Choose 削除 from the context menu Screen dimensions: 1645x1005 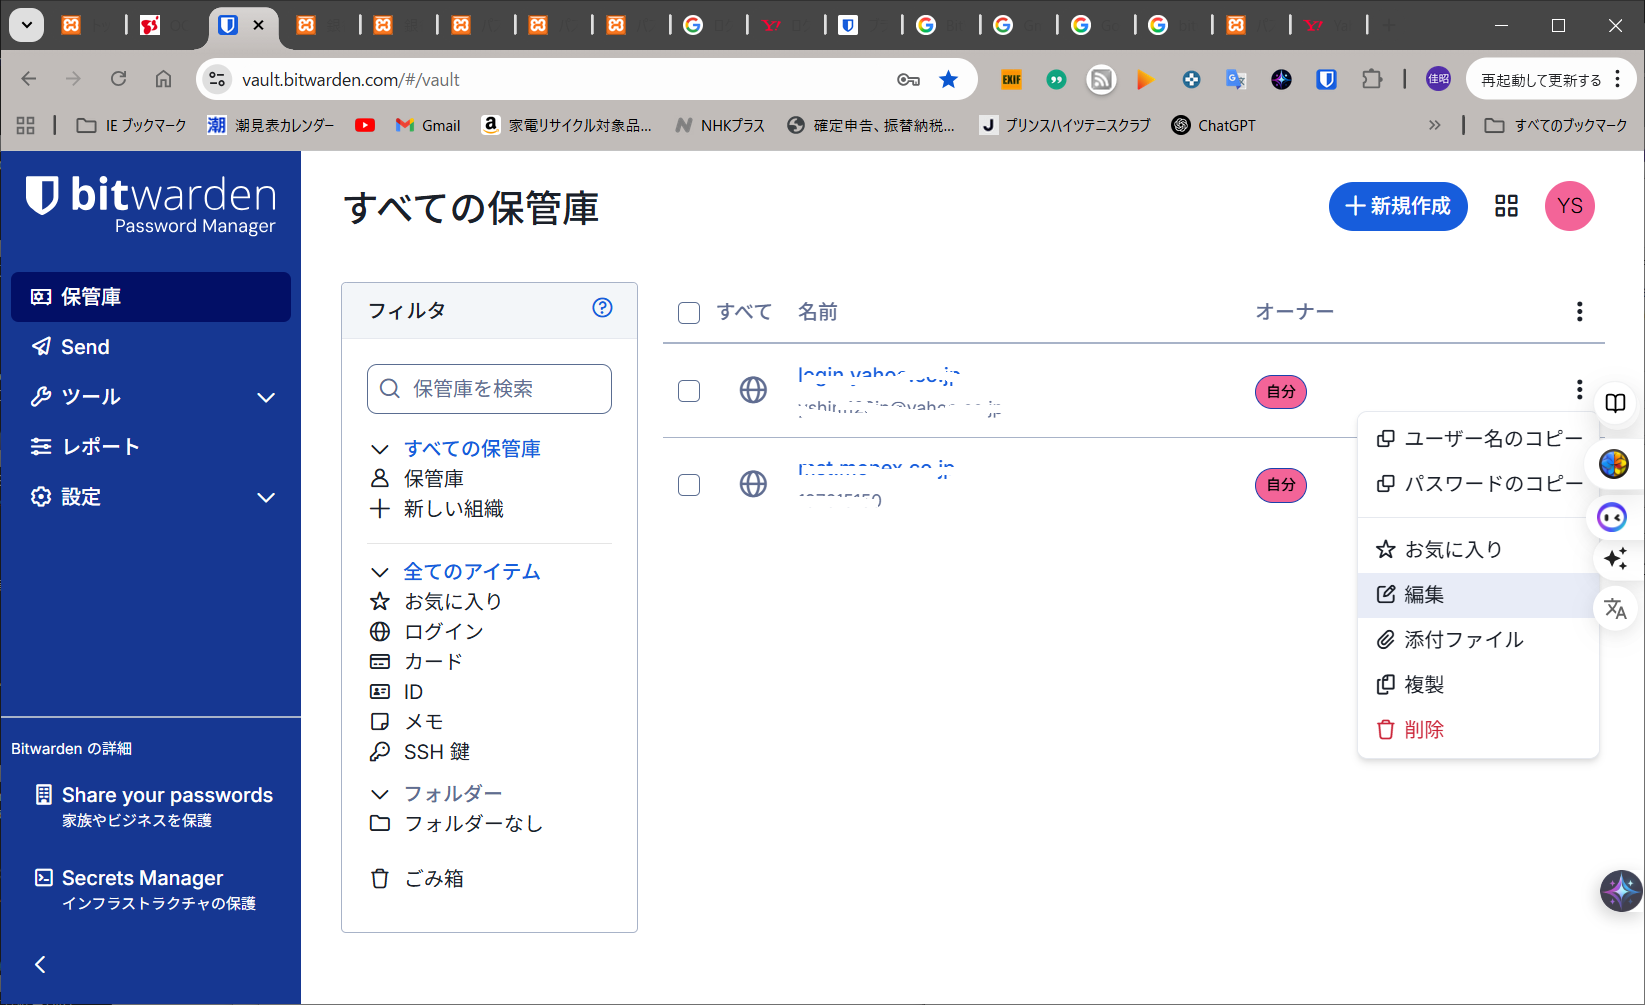point(1424,730)
